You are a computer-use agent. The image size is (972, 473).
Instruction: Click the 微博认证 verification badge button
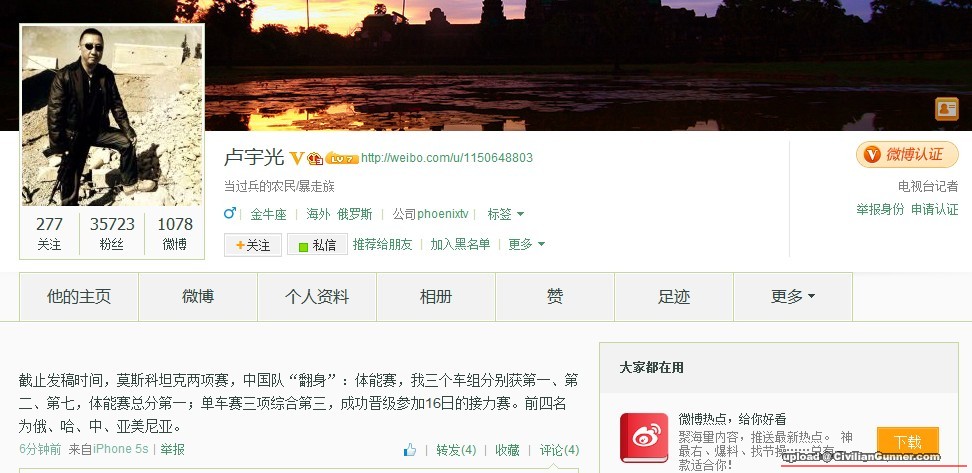pos(907,154)
